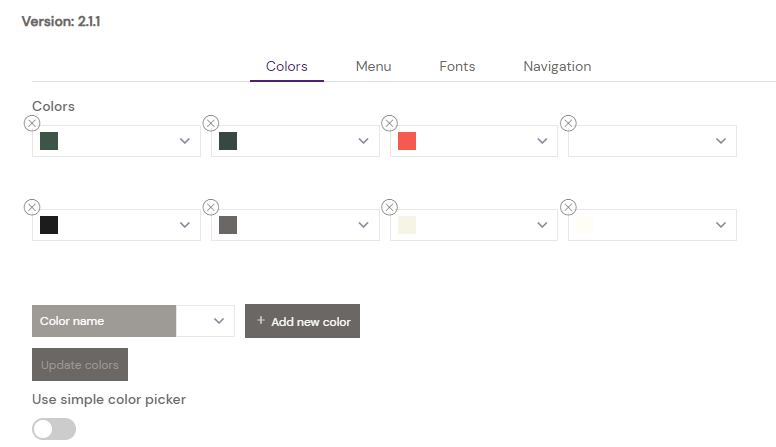Expand the red color dropdown

tap(542, 141)
